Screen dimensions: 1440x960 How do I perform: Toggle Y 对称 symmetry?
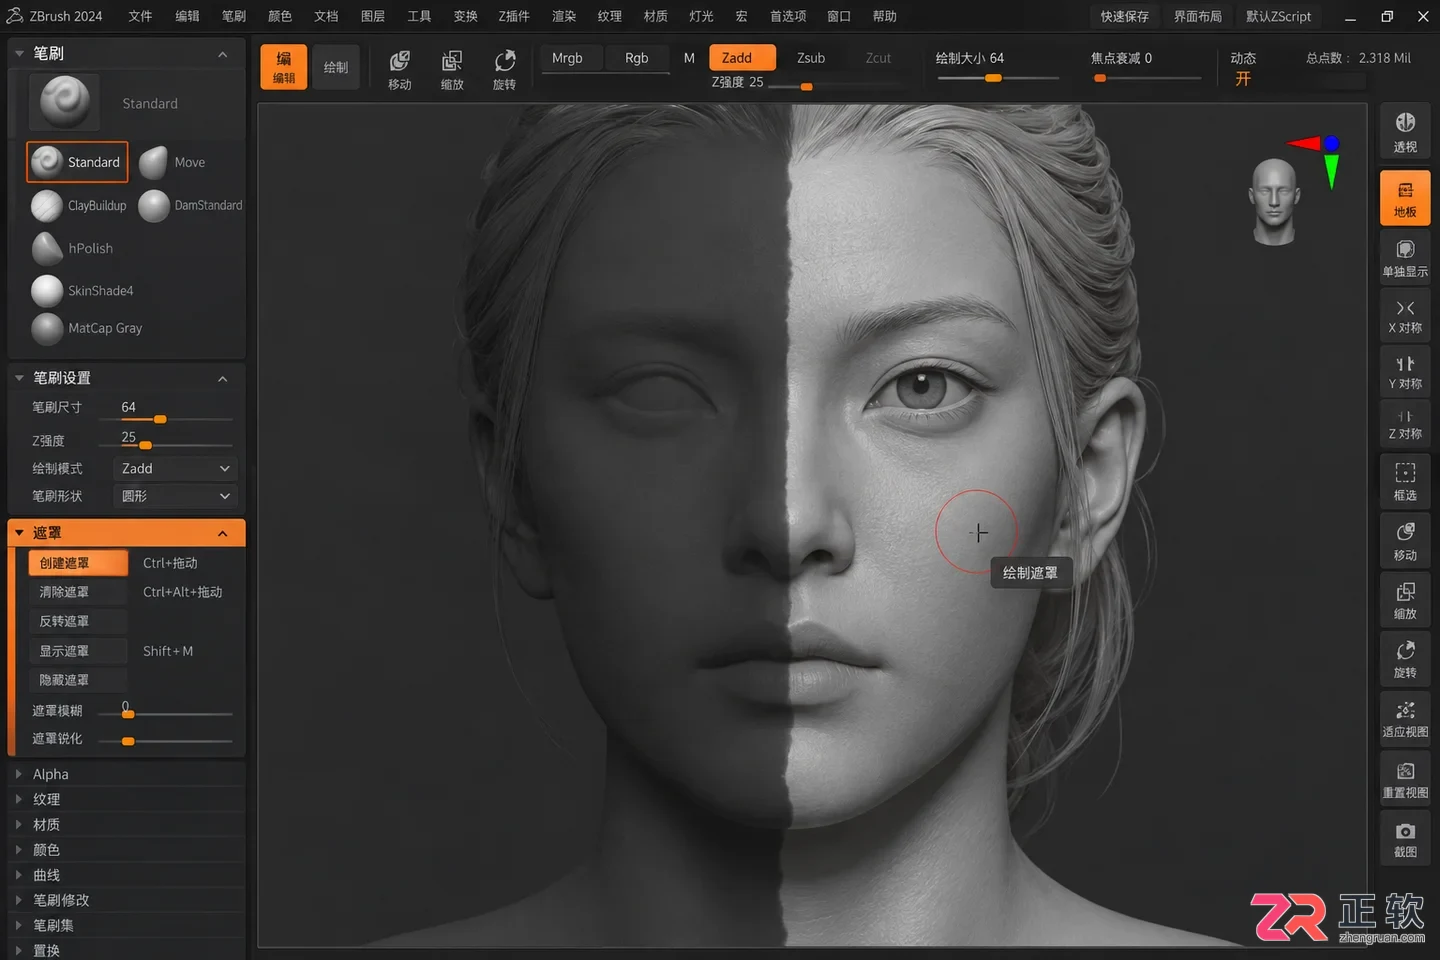1405,372
